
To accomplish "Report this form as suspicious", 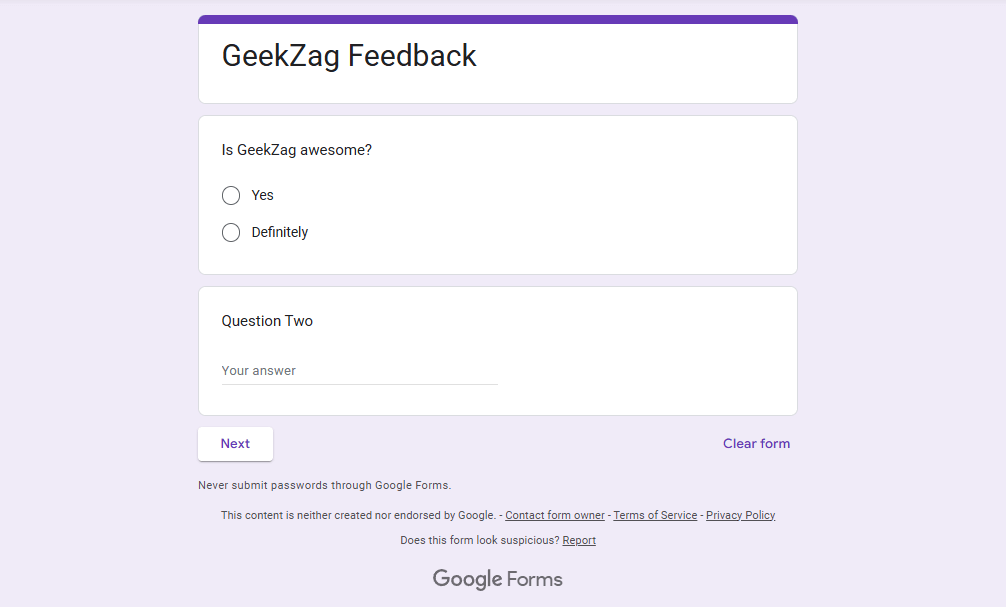I will click(579, 540).
